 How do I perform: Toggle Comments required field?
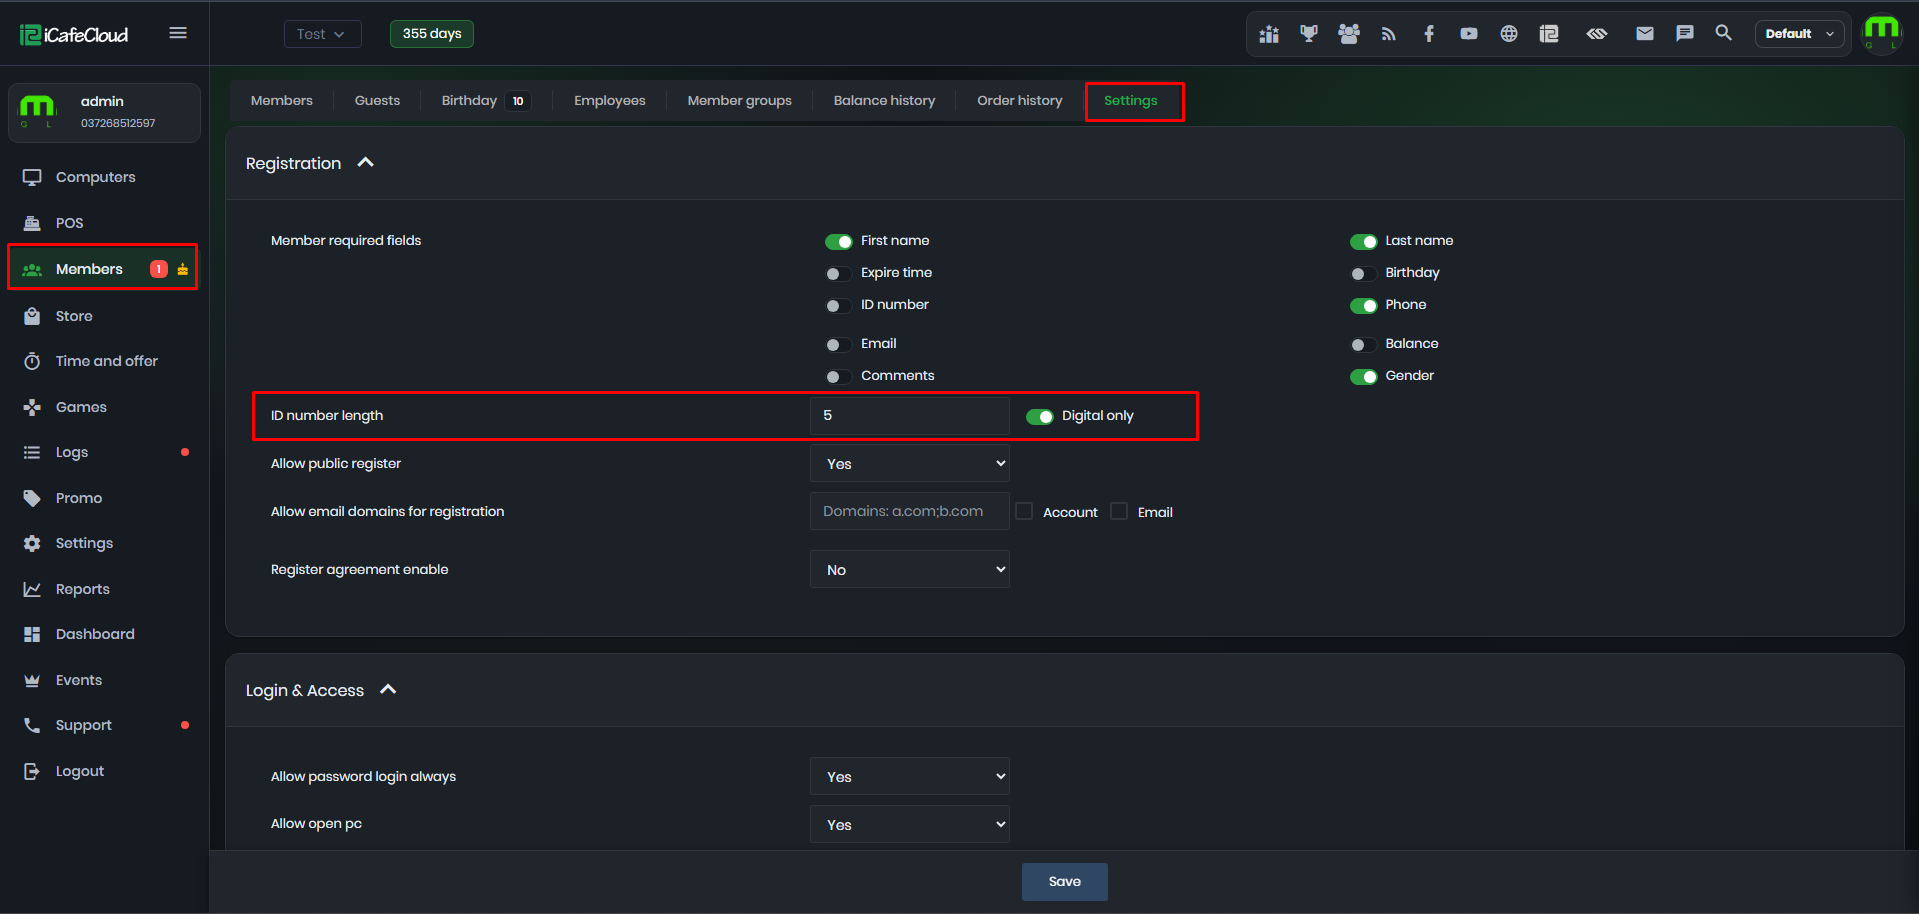click(839, 376)
